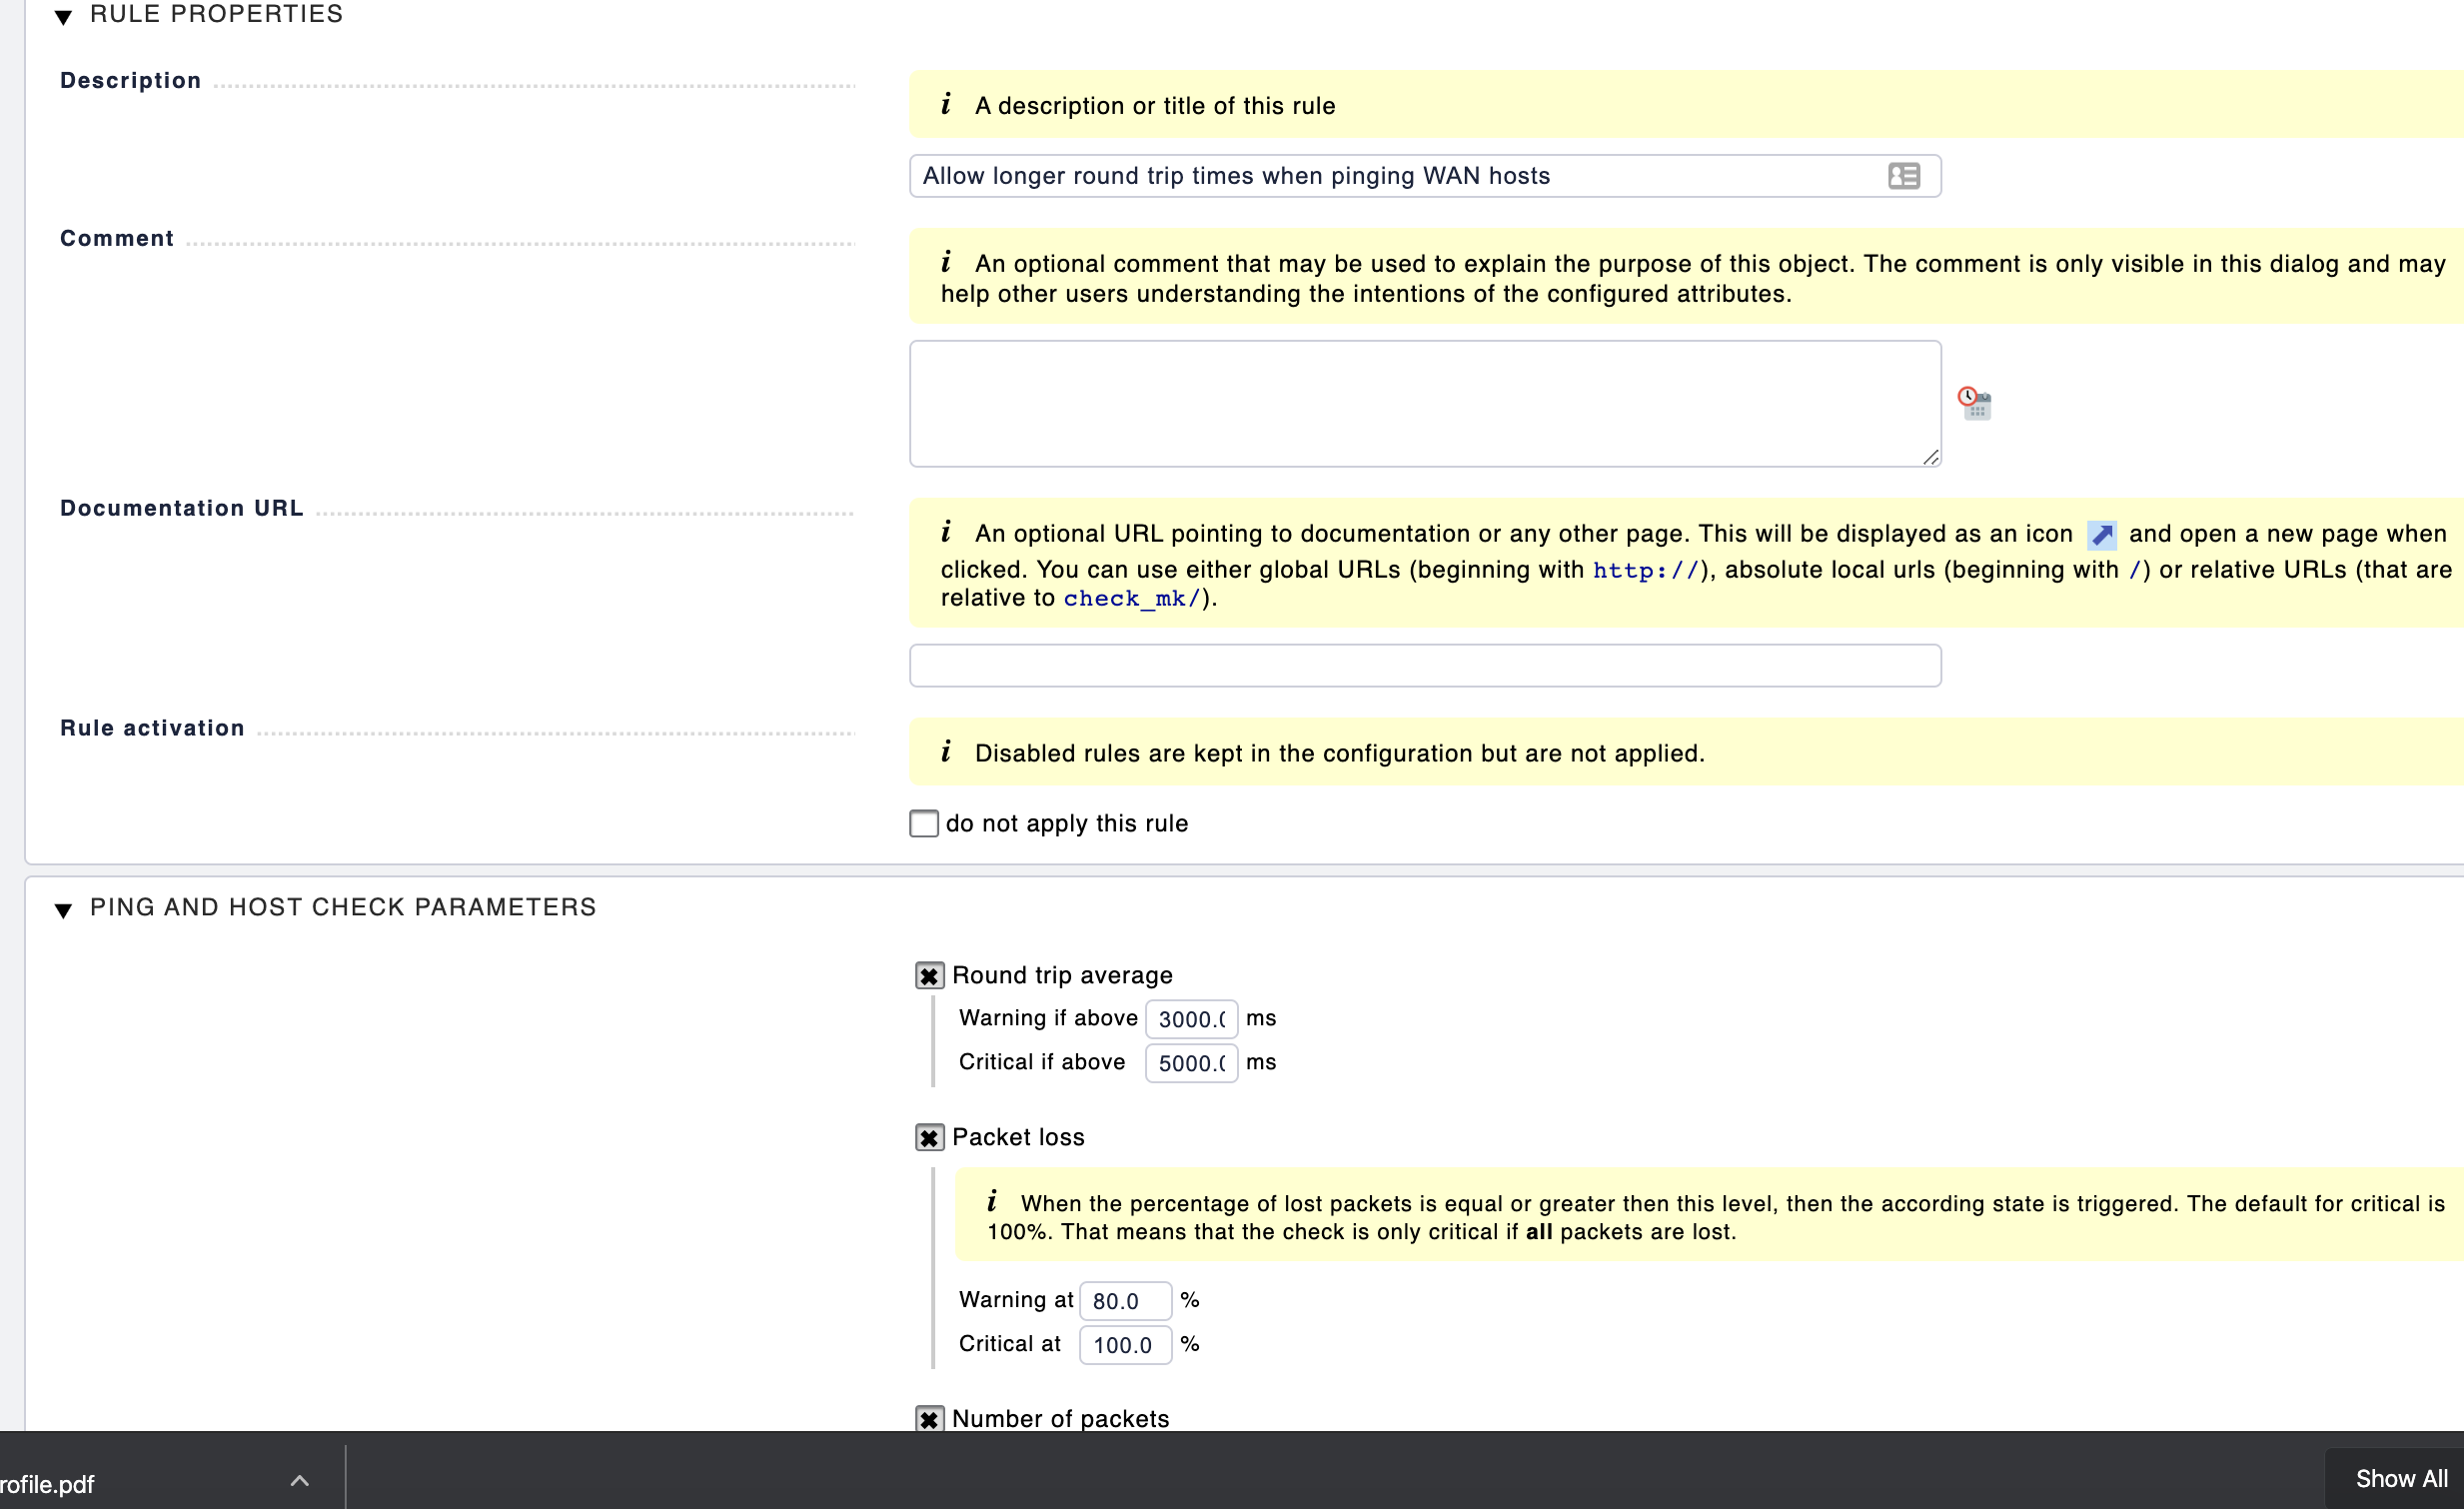This screenshot has height=1509, width=2464.
Task: Click into the Documentation URL input field
Action: coord(1424,666)
